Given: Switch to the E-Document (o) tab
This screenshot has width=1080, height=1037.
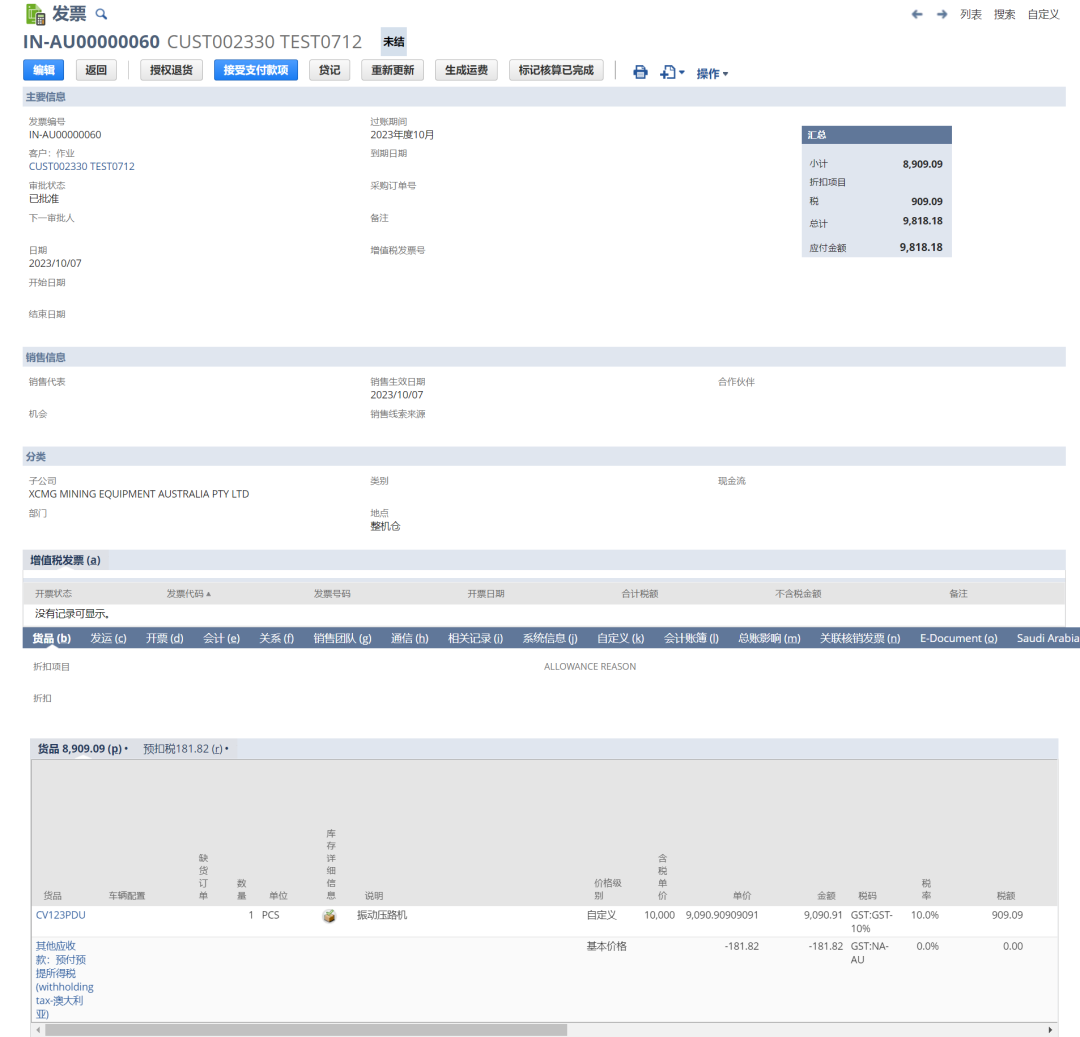Looking at the screenshot, I should click(958, 638).
